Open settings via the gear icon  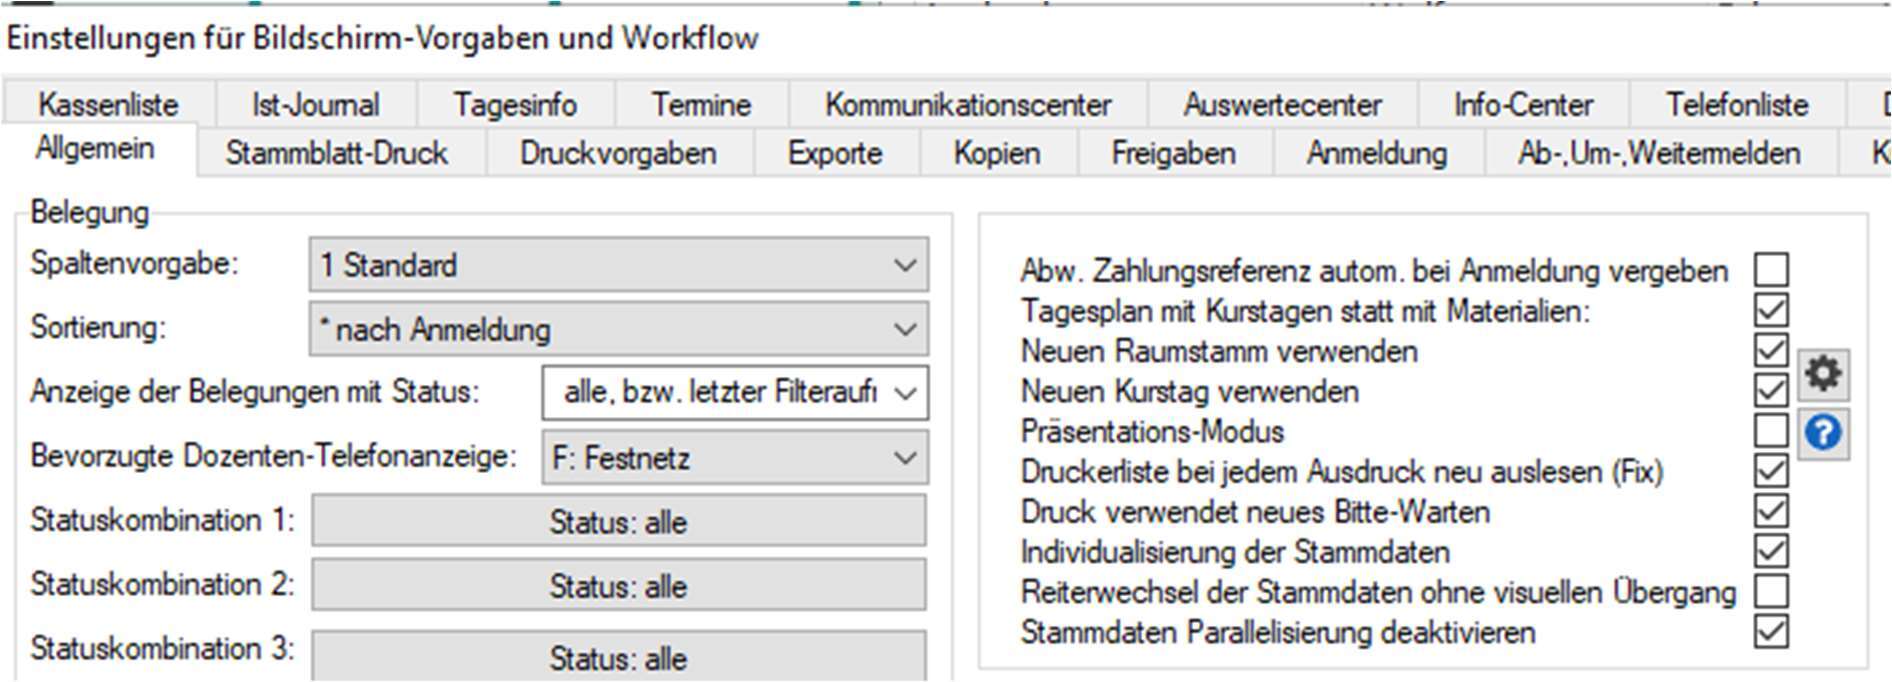point(1823,374)
